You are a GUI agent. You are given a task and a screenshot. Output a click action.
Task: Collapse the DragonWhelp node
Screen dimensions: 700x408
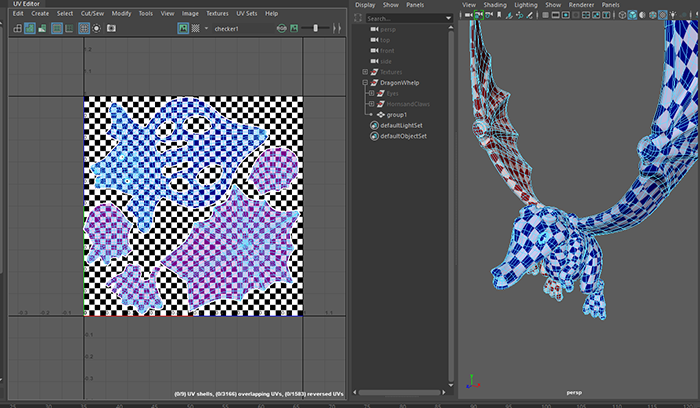click(x=365, y=82)
